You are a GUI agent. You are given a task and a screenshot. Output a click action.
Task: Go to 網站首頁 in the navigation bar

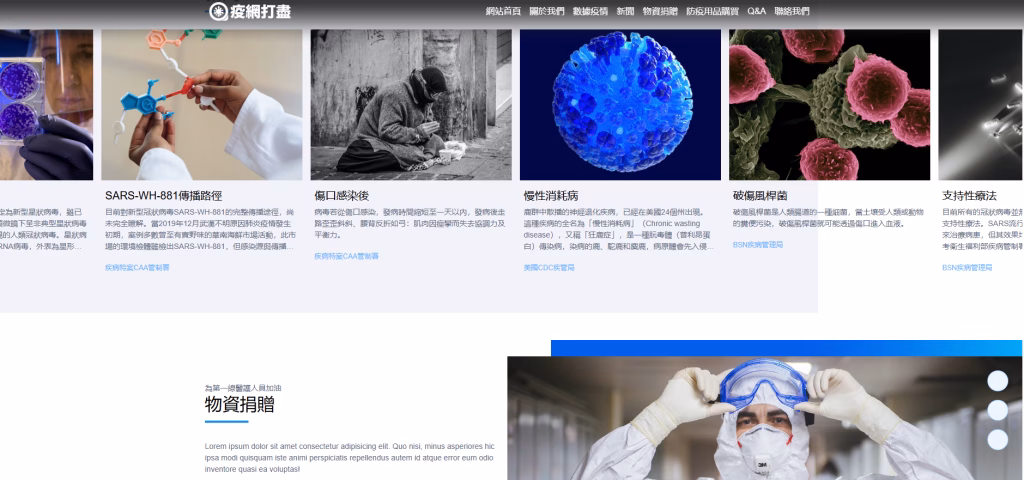tap(503, 12)
